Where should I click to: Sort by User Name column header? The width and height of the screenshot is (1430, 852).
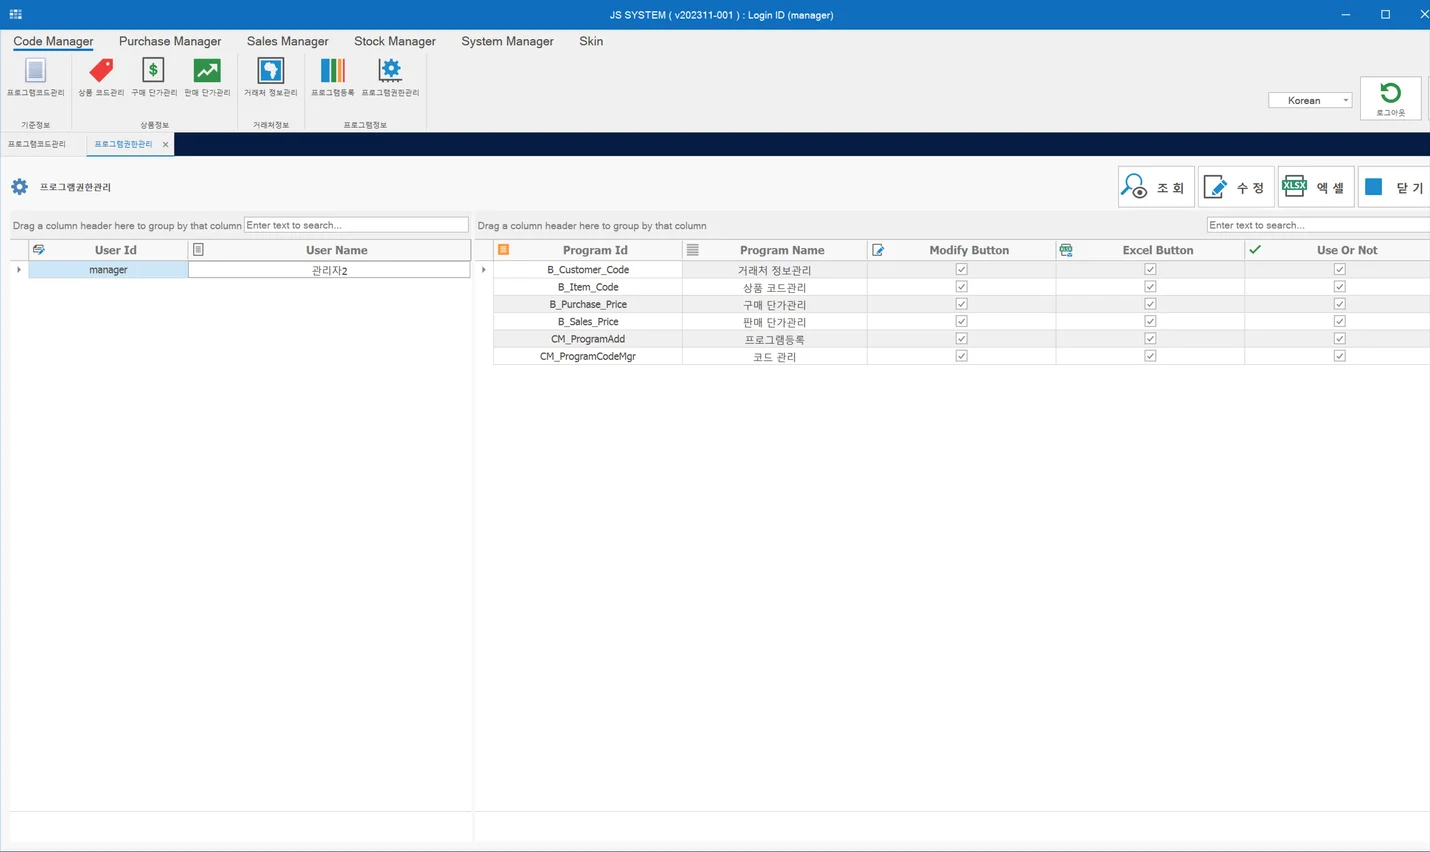click(329, 250)
